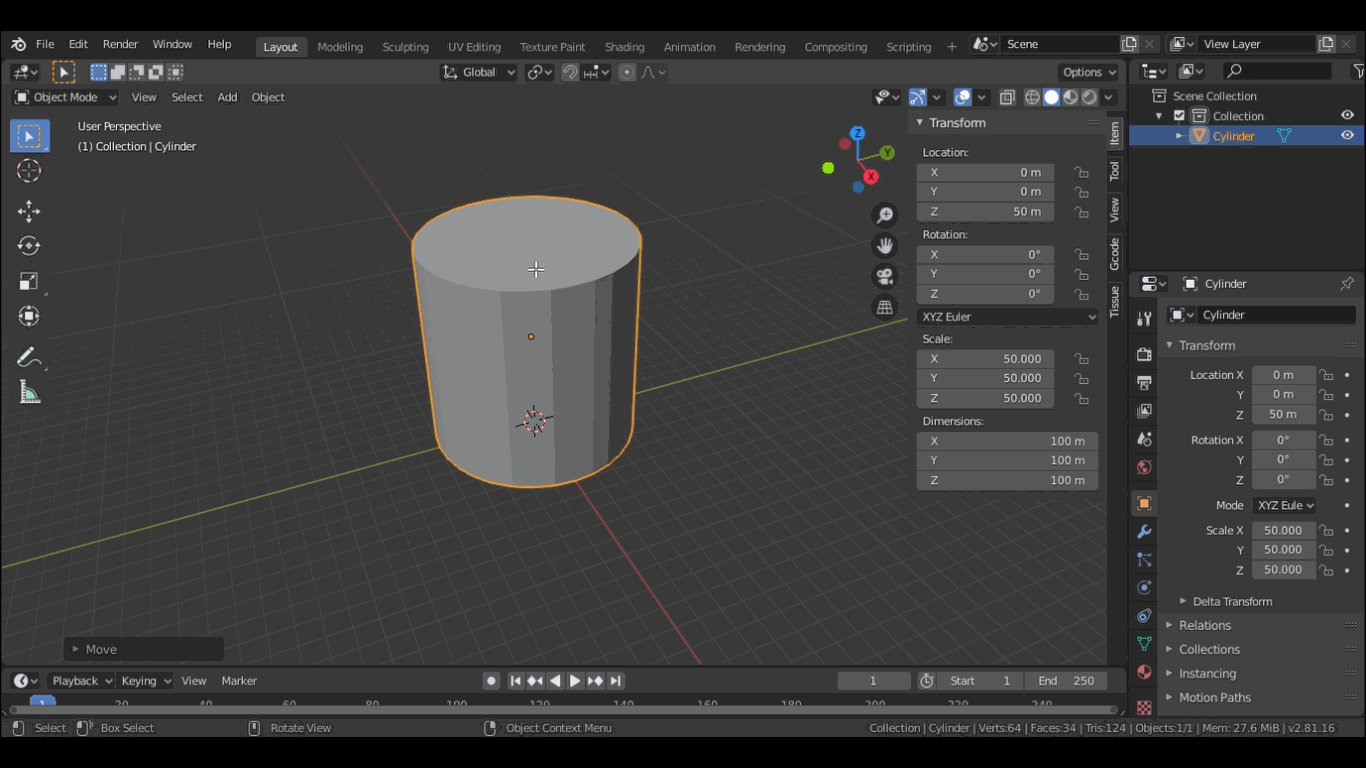Open the XYZ Euler rotation mode dropdown

[x=1007, y=316]
